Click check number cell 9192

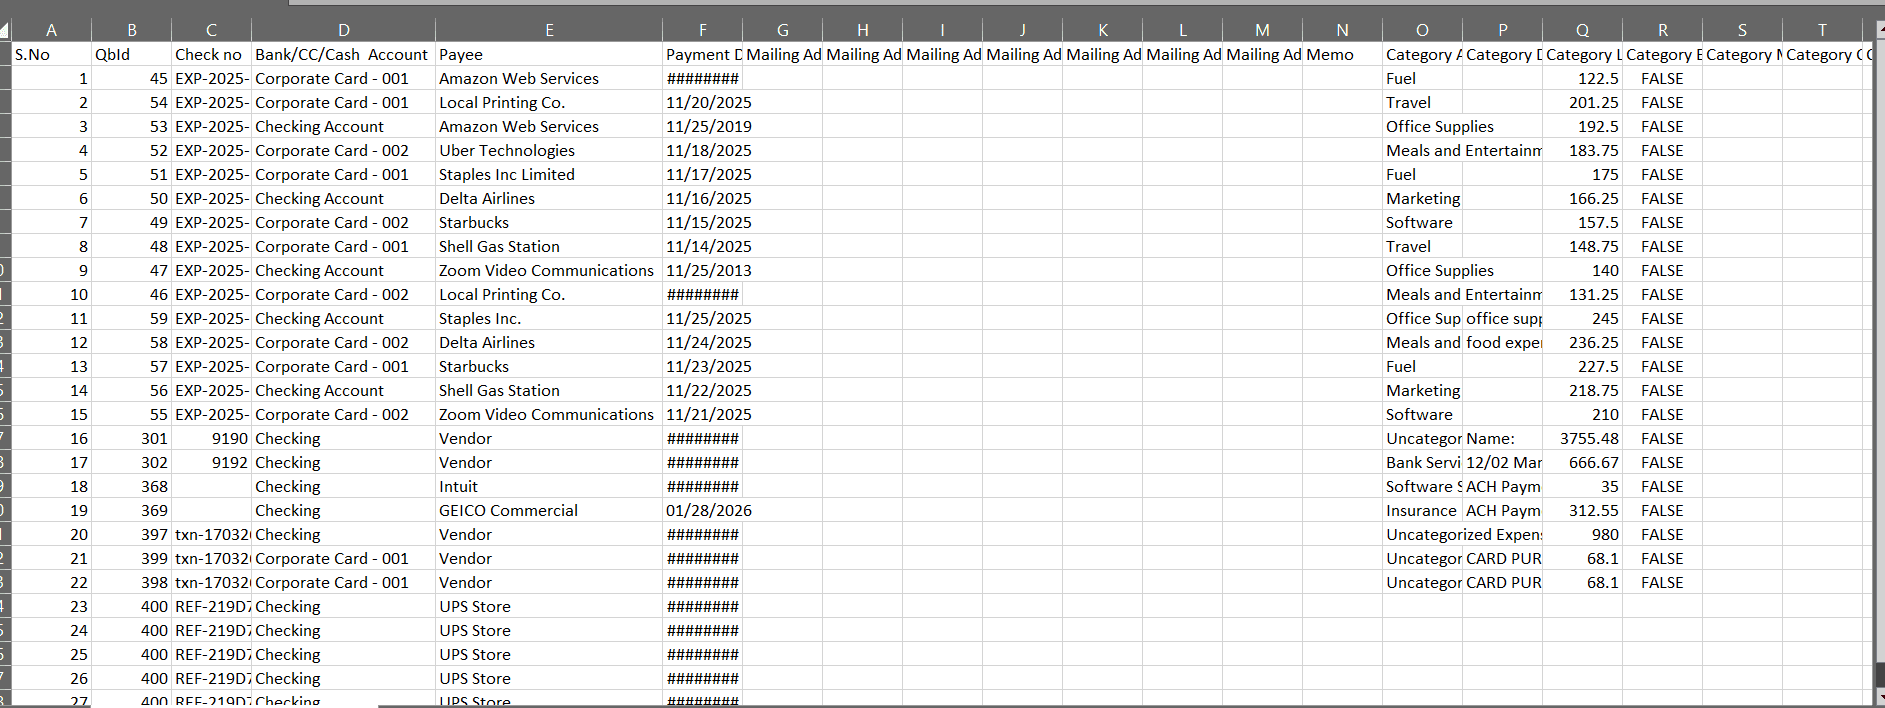pos(211,462)
